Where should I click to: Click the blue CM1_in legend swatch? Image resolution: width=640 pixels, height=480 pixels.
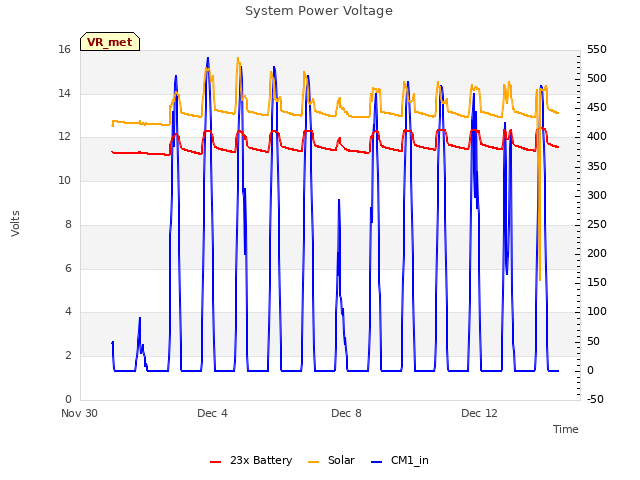tap(376, 462)
